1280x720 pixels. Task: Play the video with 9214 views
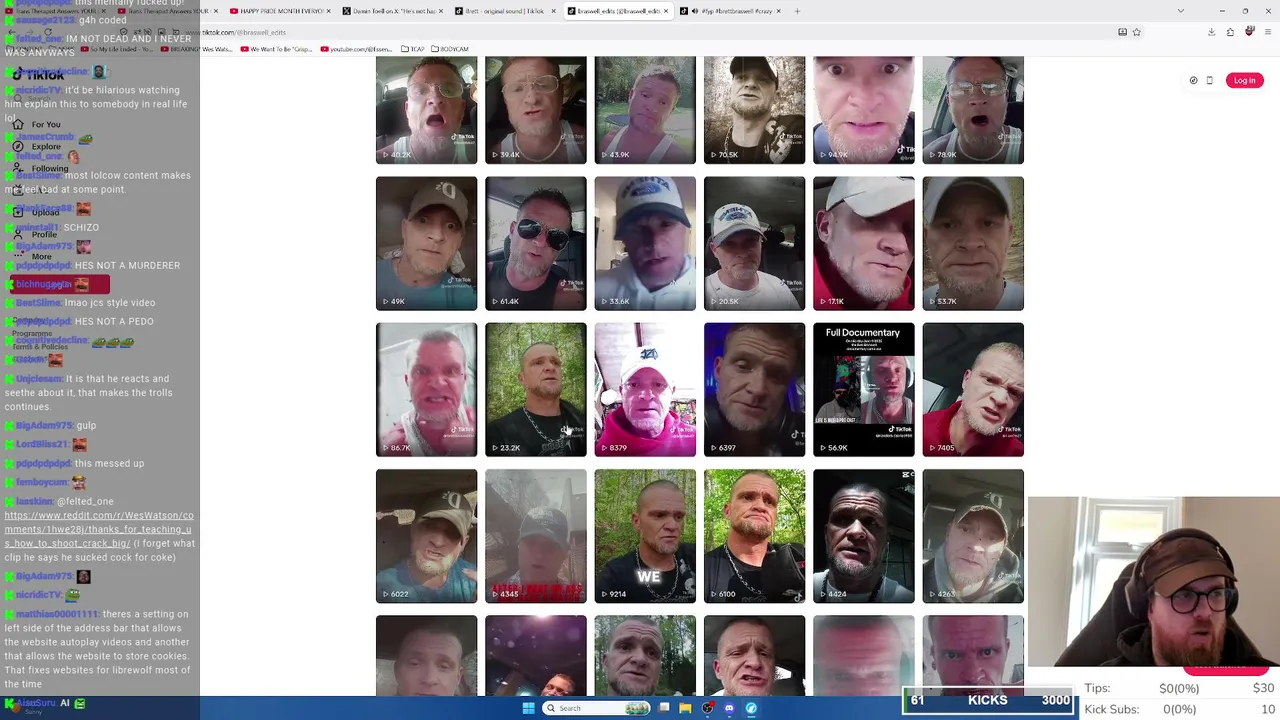tap(645, 536)
